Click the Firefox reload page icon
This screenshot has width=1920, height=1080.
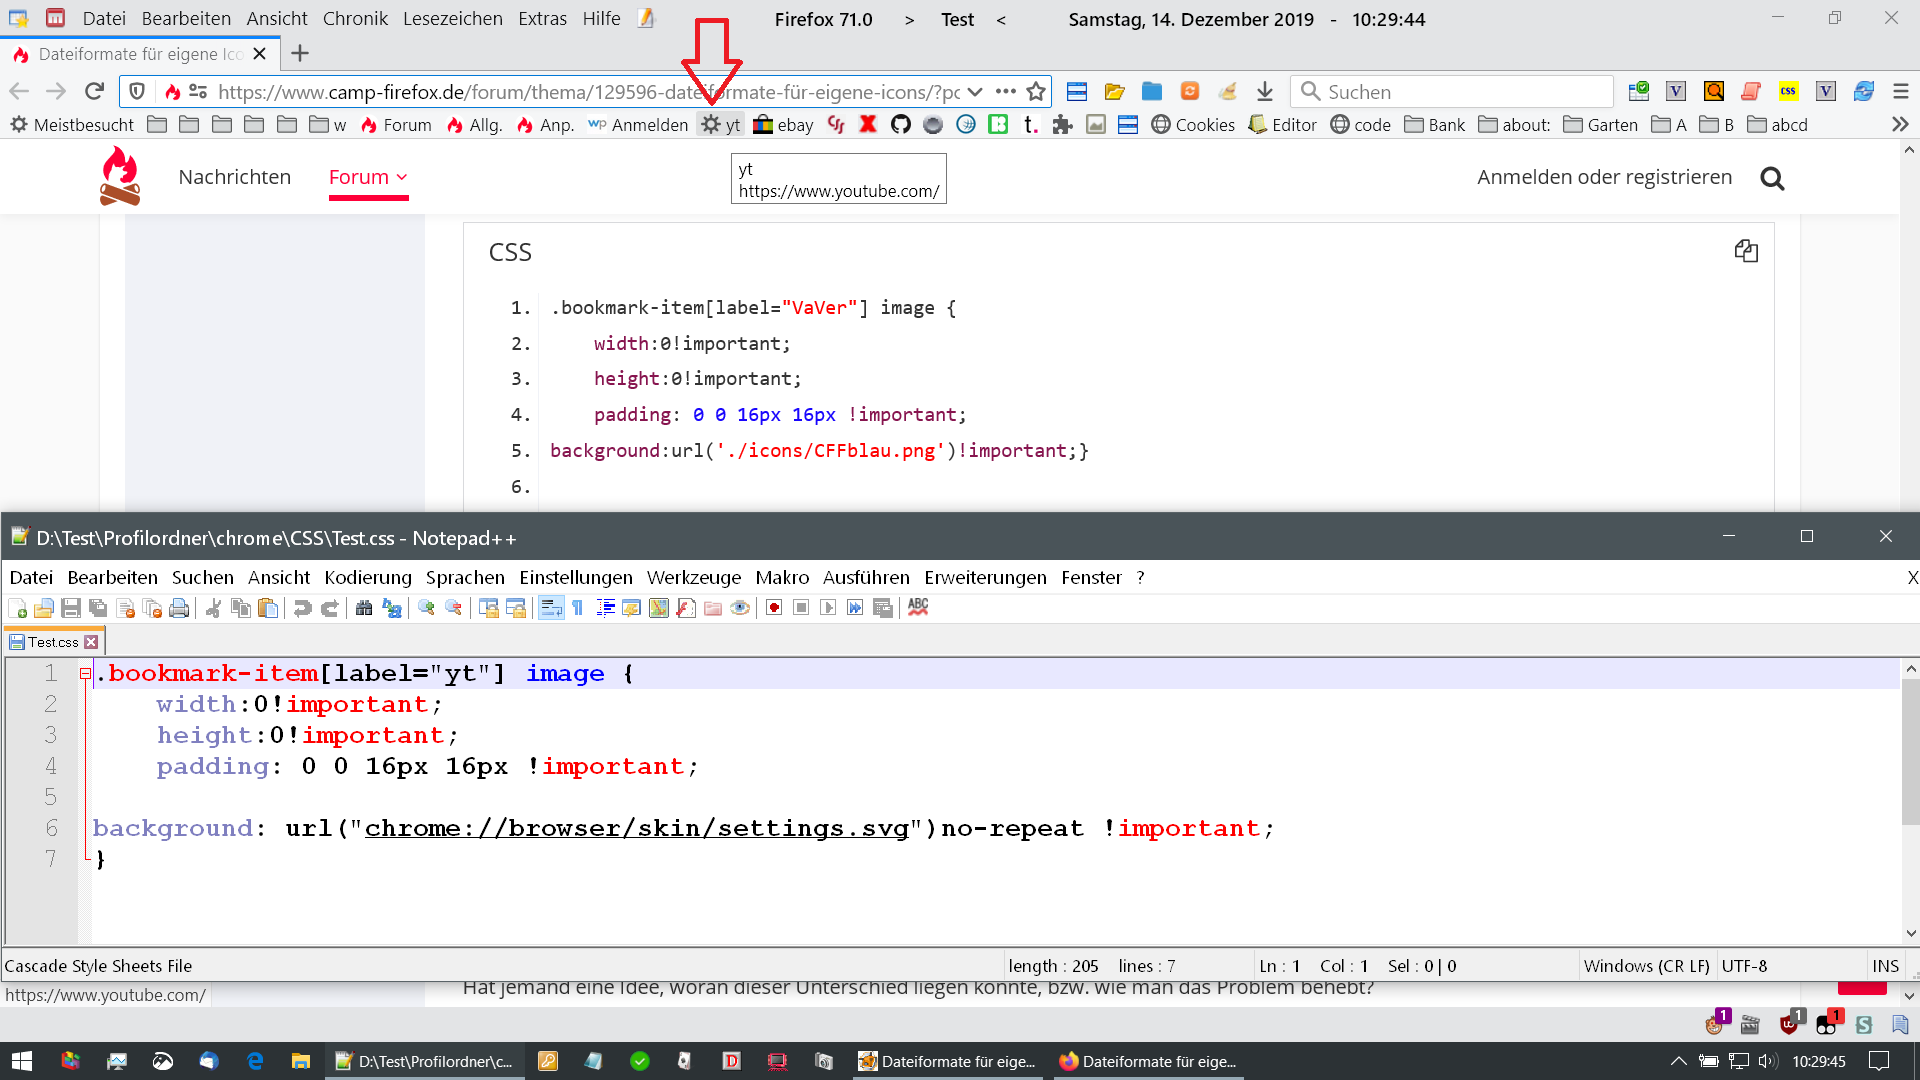click(x=94, y=92)
